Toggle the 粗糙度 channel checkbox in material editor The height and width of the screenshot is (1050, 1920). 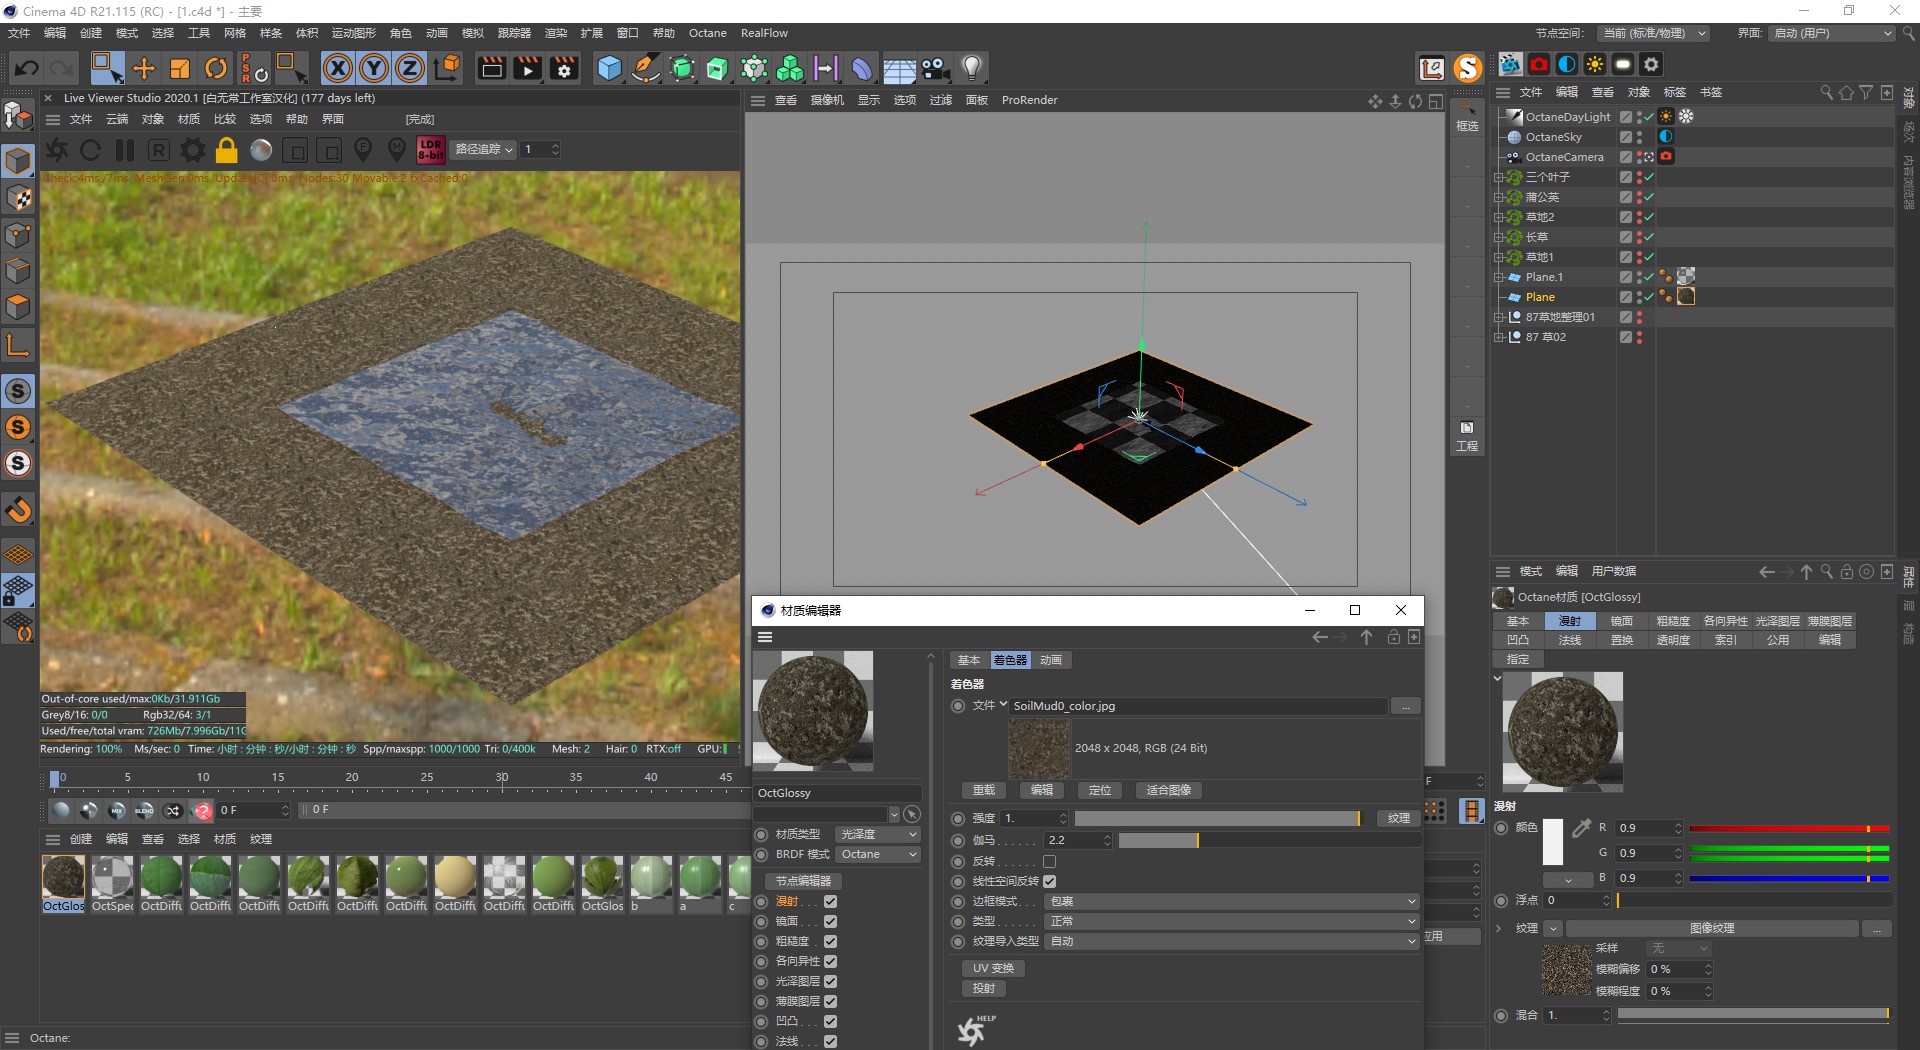click(x=830, y=941)
